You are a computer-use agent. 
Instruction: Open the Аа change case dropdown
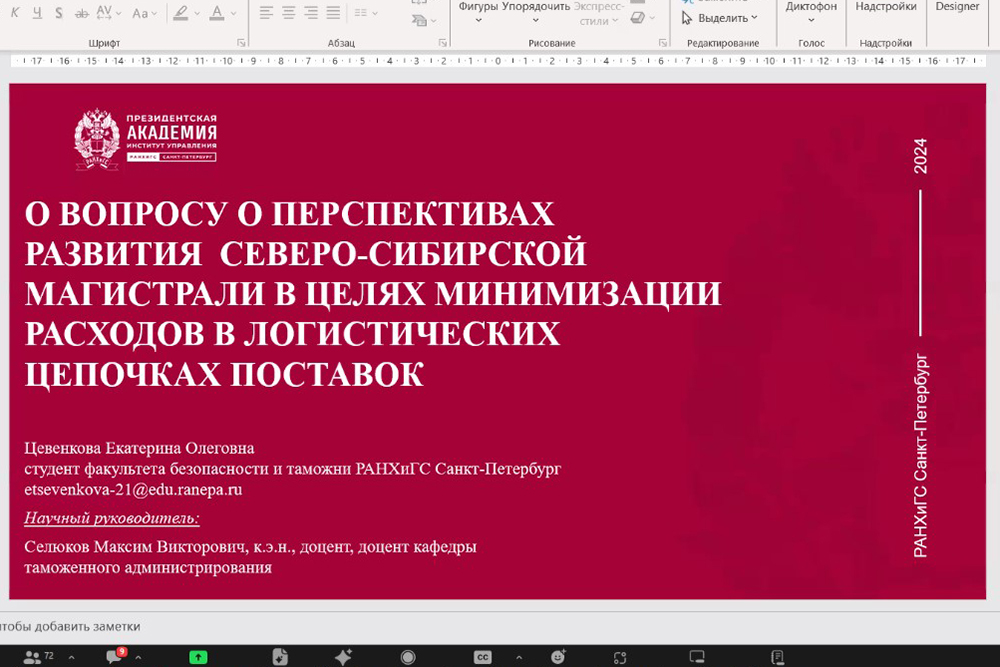[145, 14]
